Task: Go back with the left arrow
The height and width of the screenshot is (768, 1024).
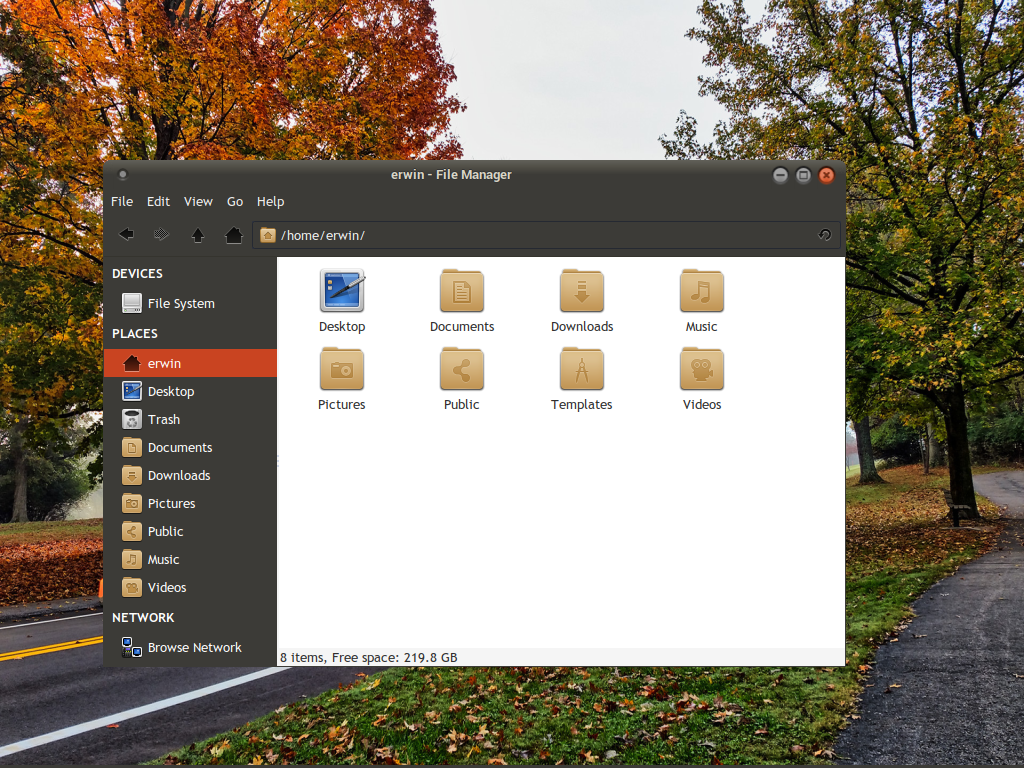Action: 127,234
